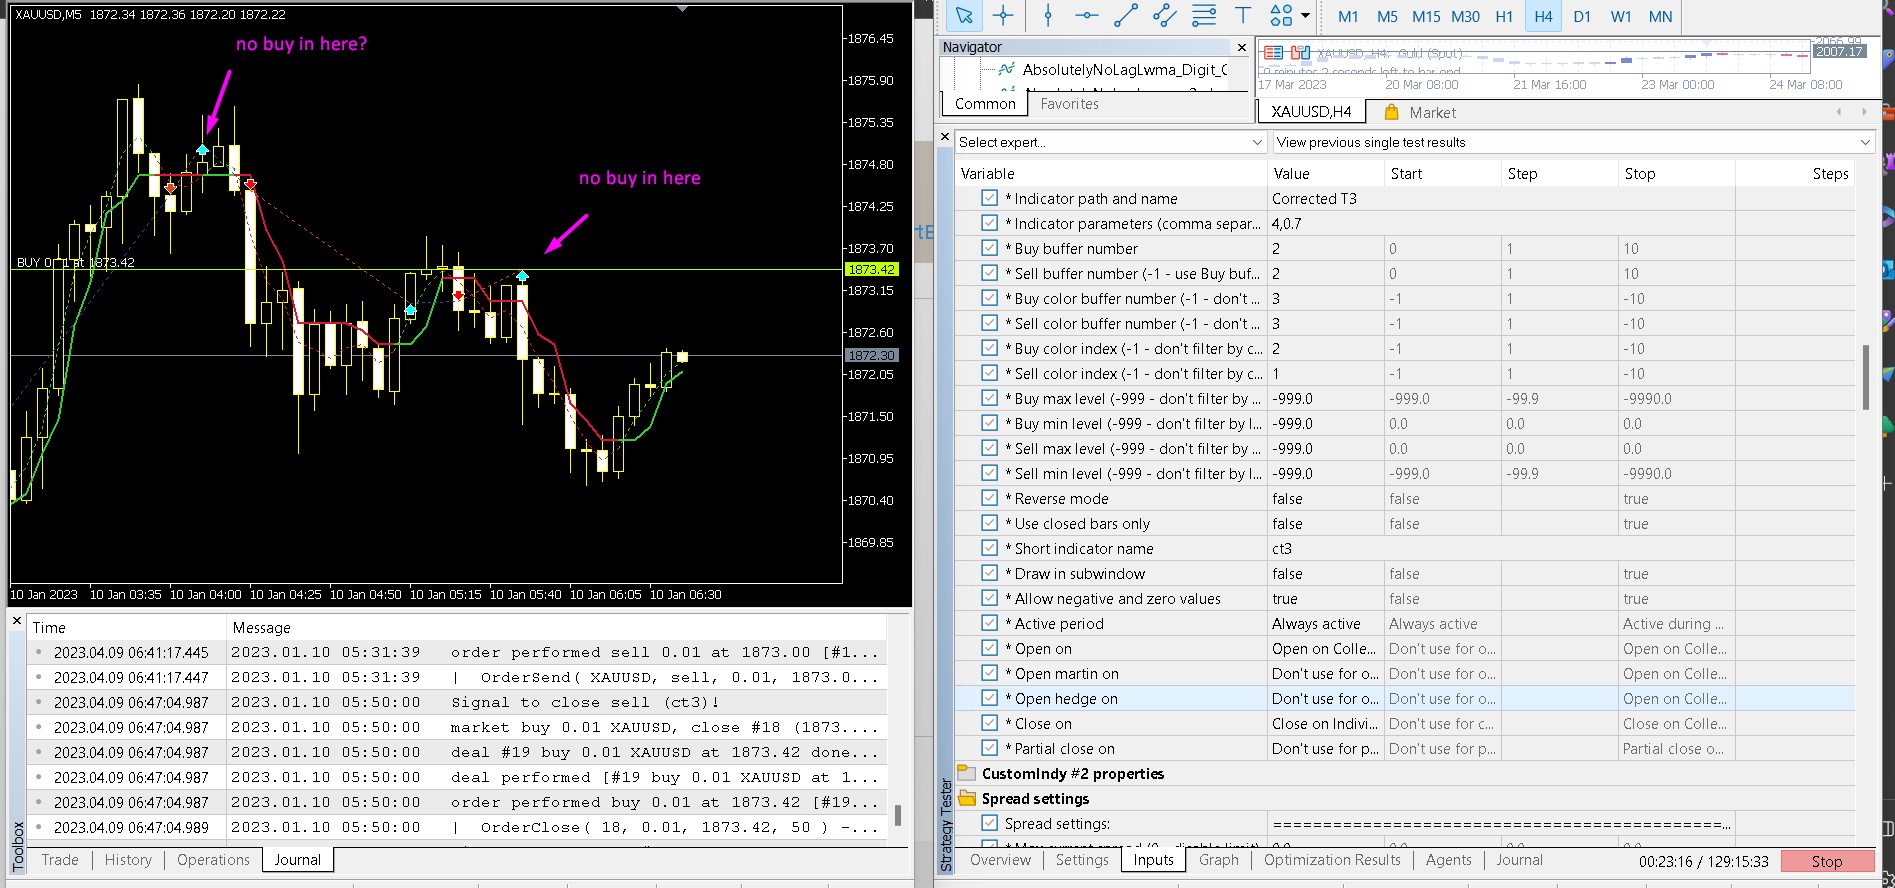Open Strategy Tester Graph tab
Viewport: 1895px width, 888px height.
click(x=1219, y=860)
